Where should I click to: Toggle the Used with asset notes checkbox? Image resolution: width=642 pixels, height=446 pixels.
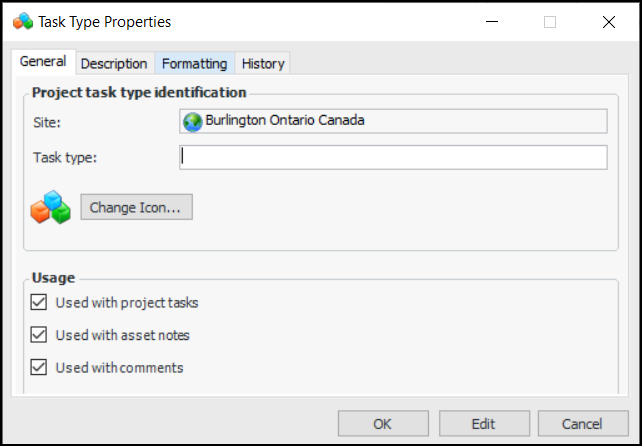40,335
